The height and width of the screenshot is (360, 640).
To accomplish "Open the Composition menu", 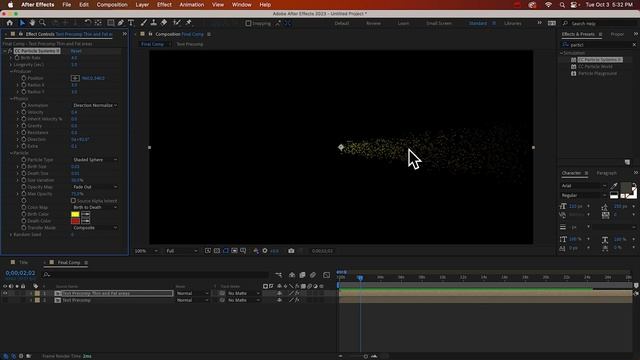I will pyautogui.click(x=112, y=5).
